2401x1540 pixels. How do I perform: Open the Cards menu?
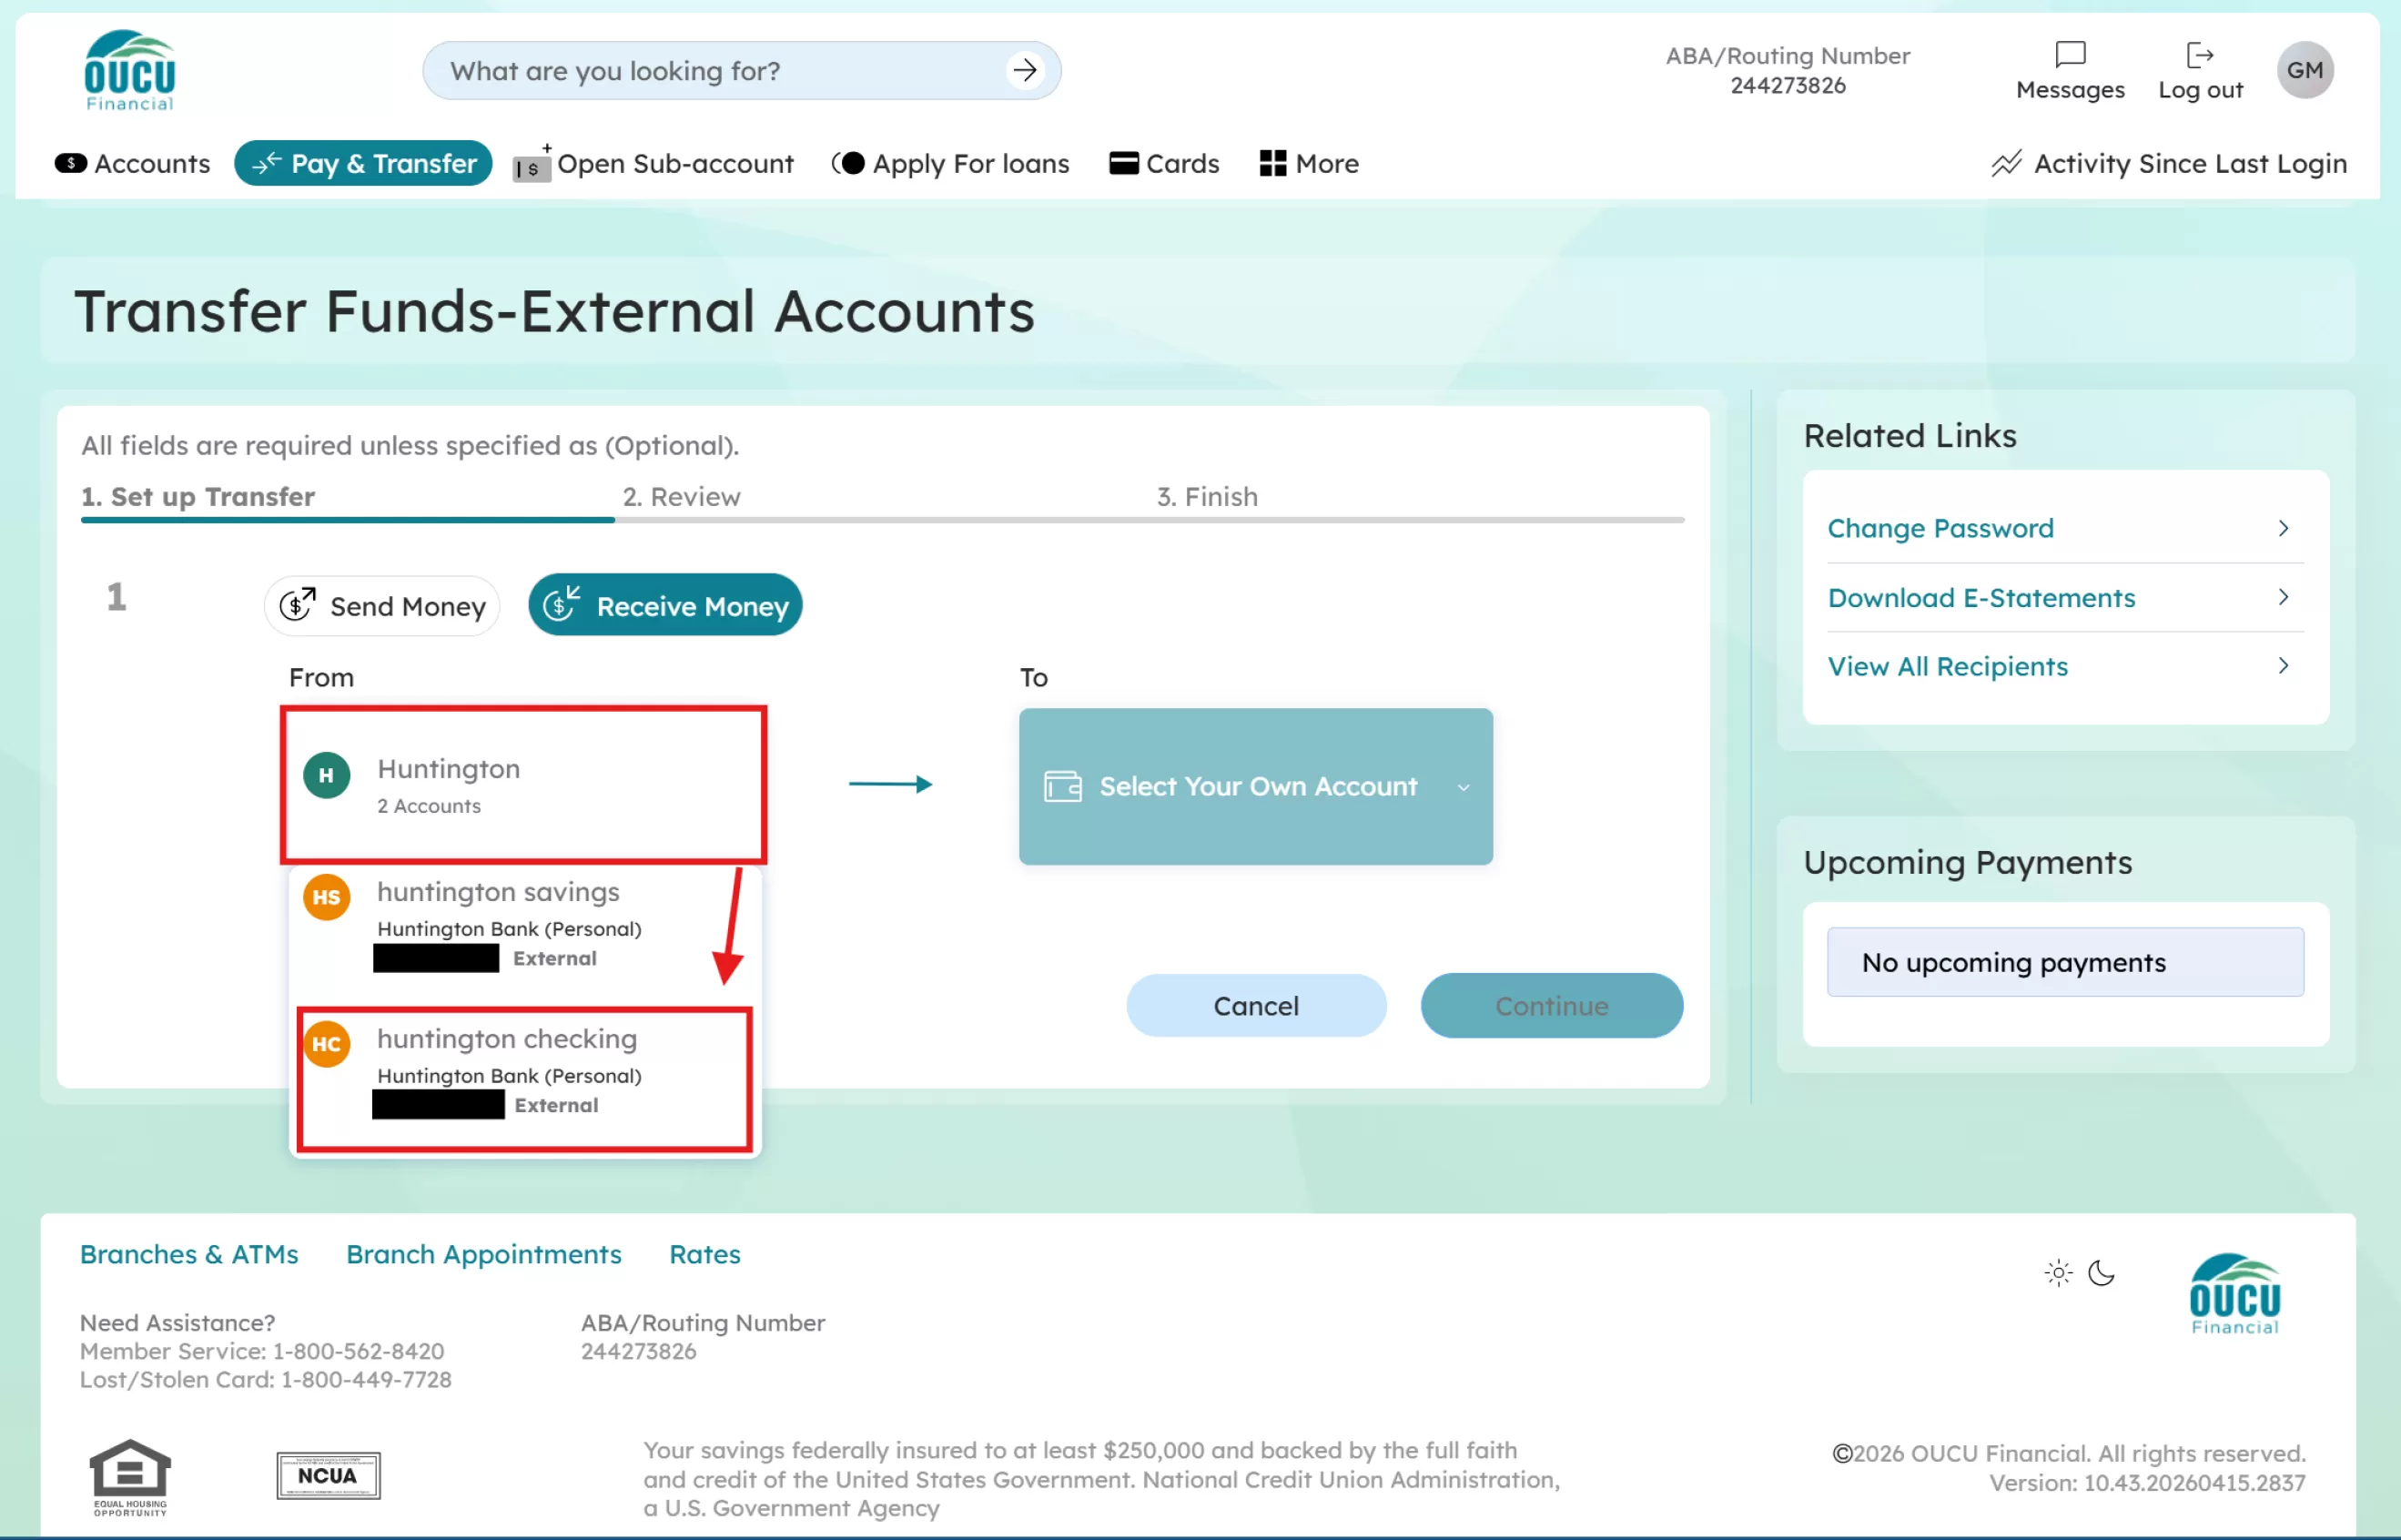click(1163, 163)
